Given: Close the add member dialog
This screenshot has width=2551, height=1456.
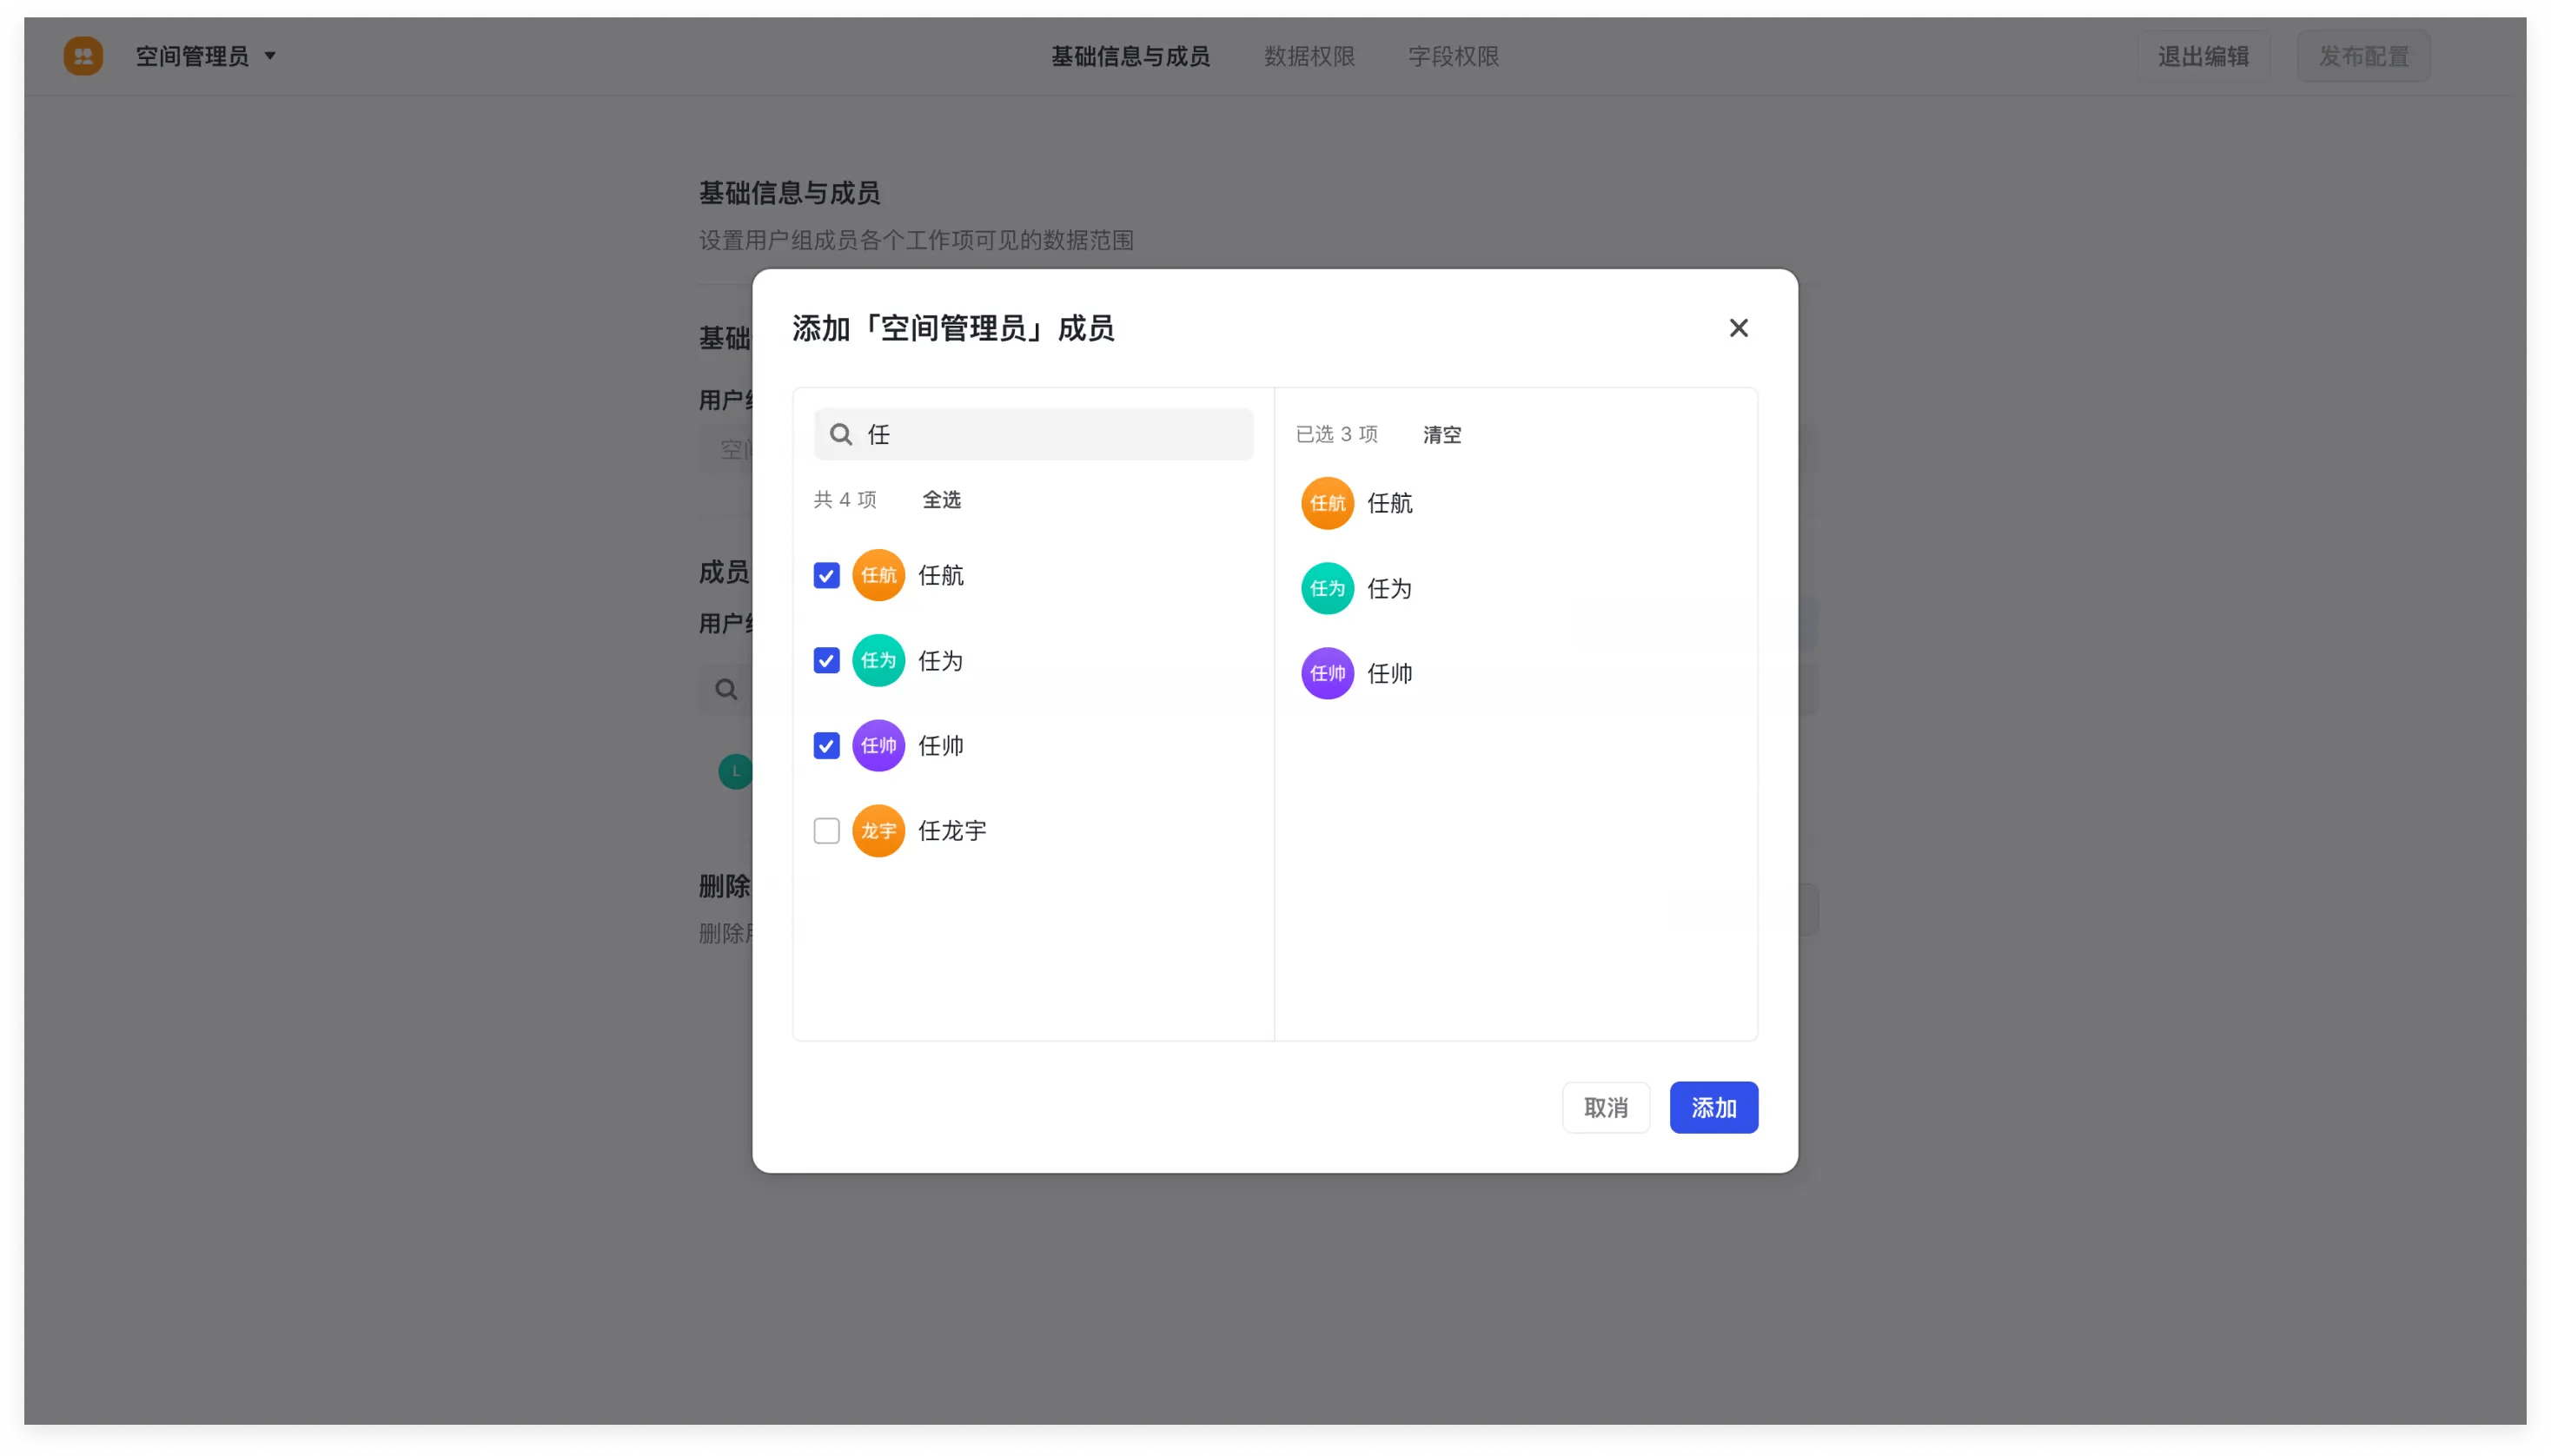Looking at the screenshot, I should pos(1738,328).
